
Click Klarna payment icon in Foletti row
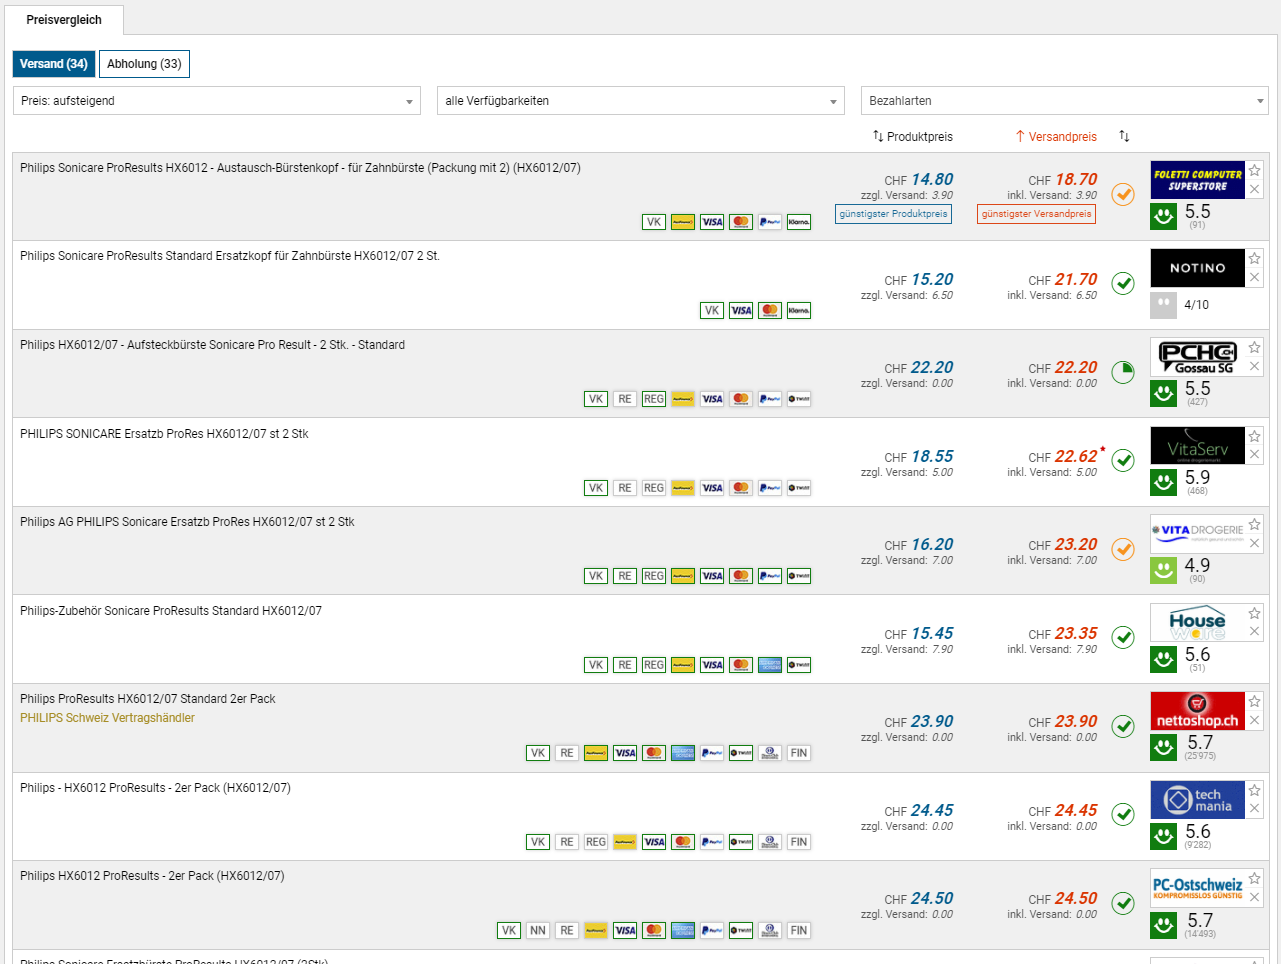(798, 222)
